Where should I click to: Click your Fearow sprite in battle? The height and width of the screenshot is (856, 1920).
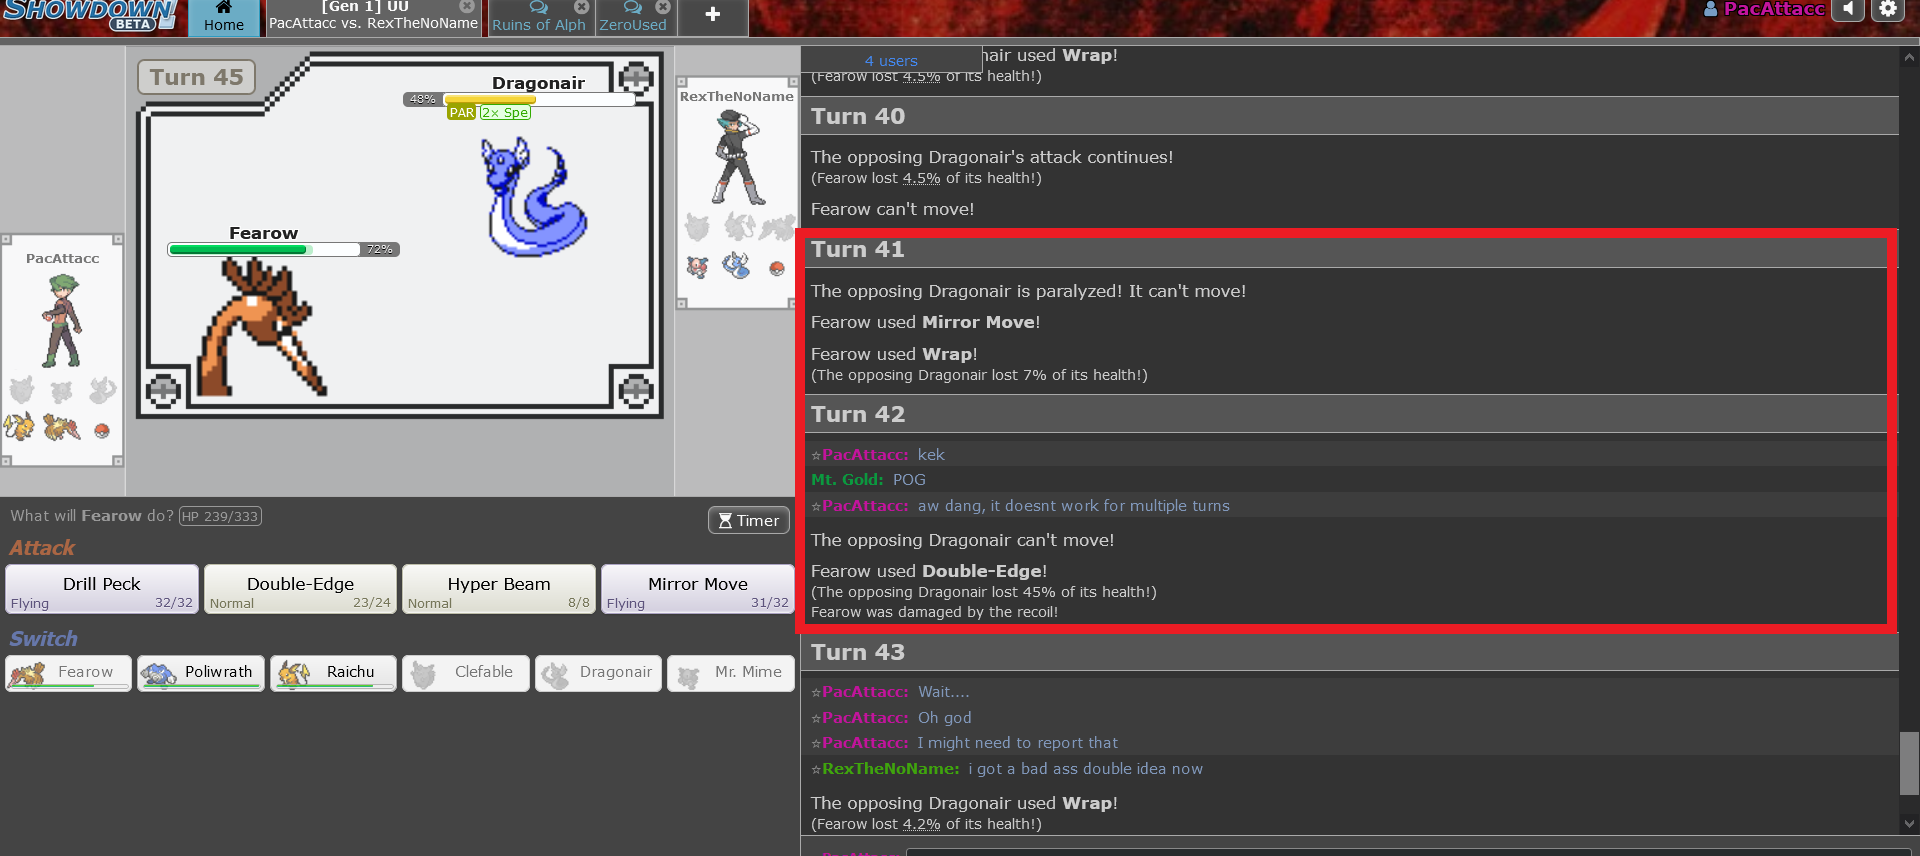click(260, 328)
